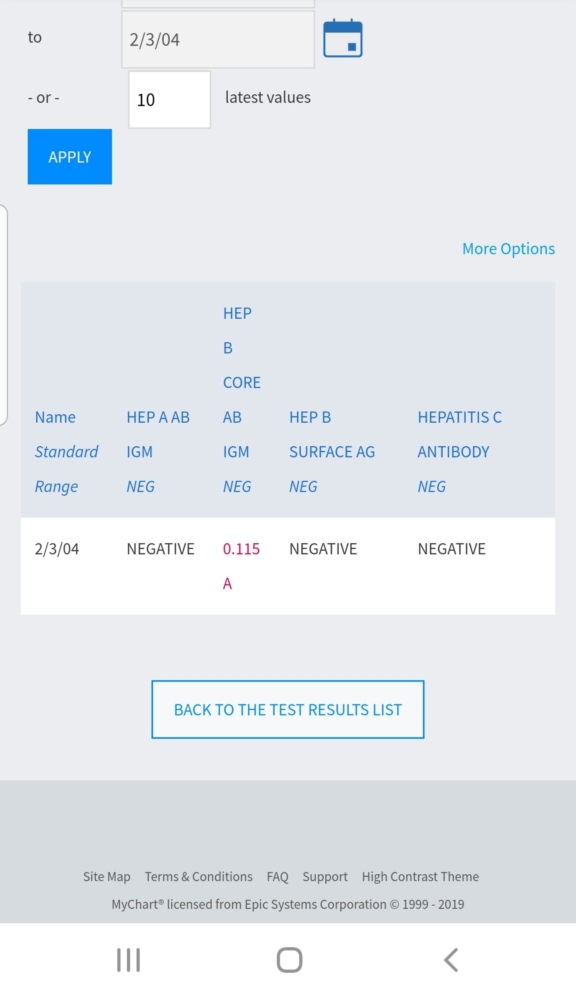Open Terms & Conditions footer link
576x1000 pixels.
click(198, 877)
